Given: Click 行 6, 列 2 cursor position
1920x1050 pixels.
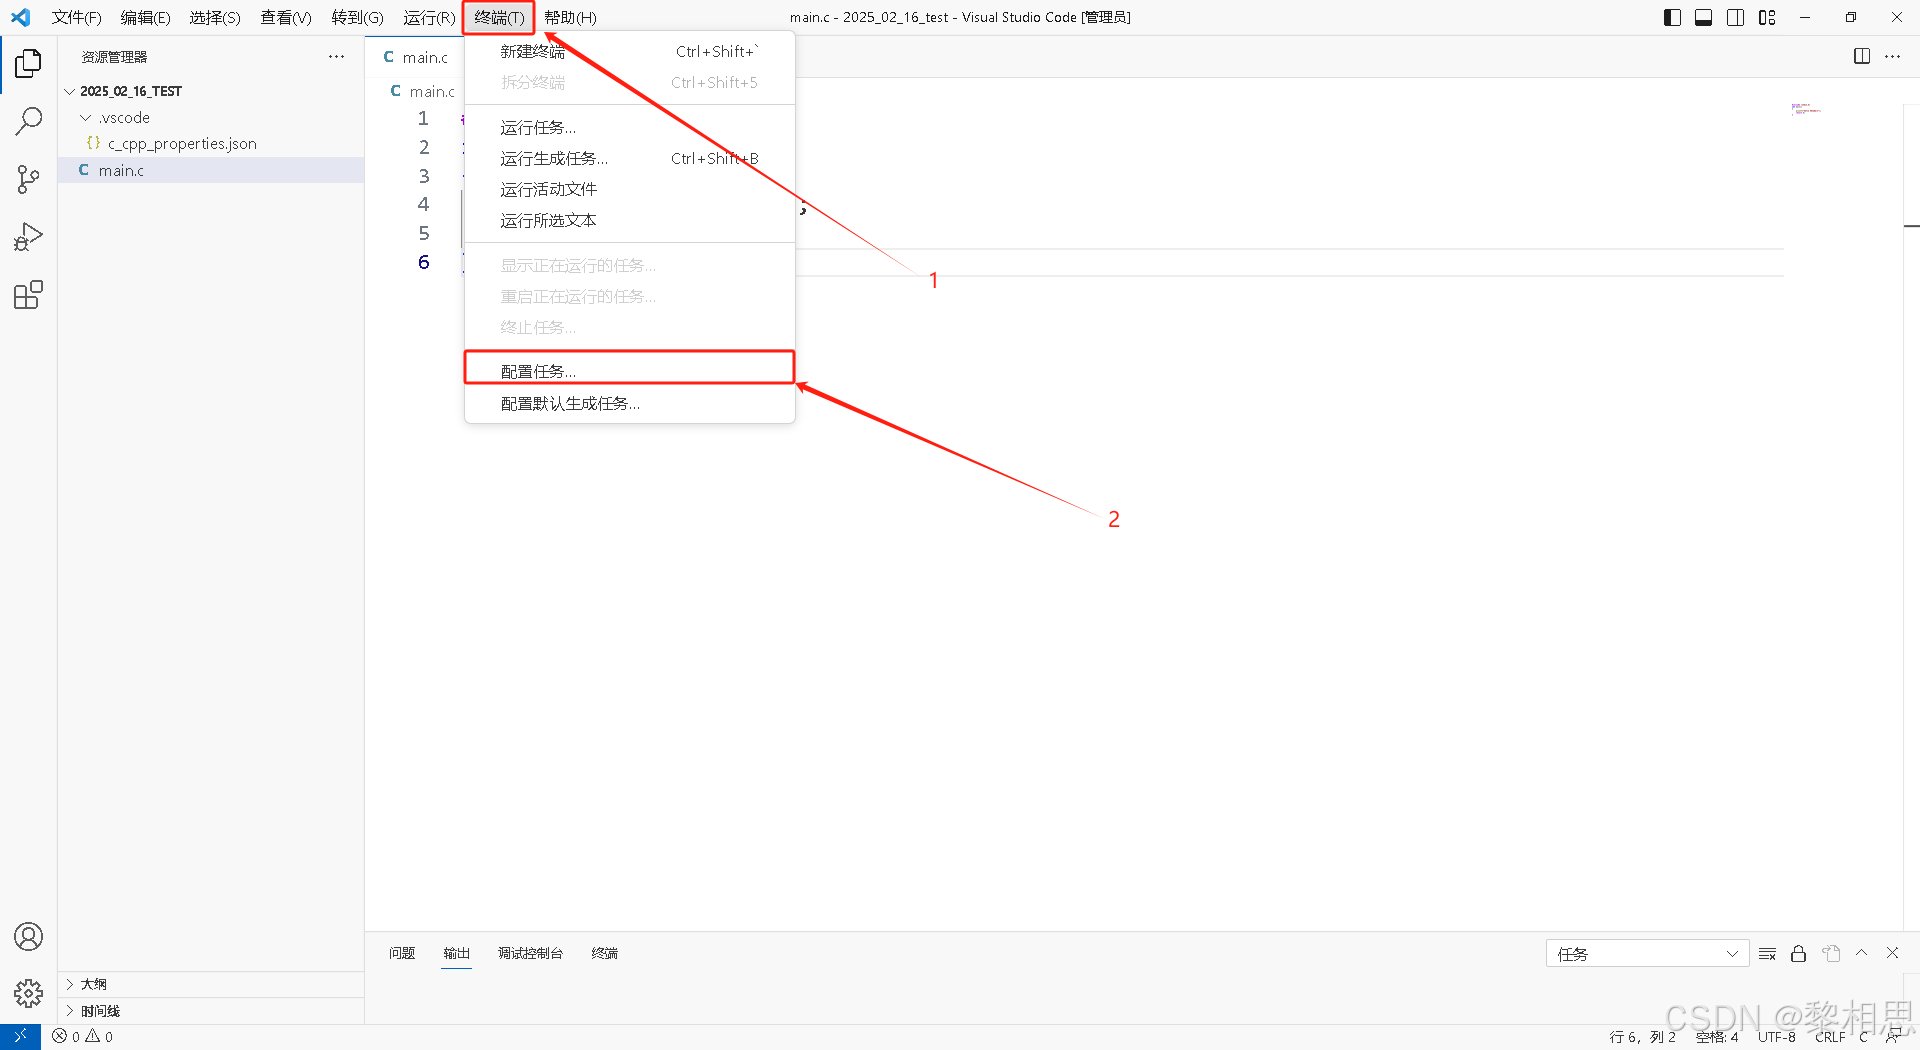Looking at the screenshot, I should point(1642,1038).
